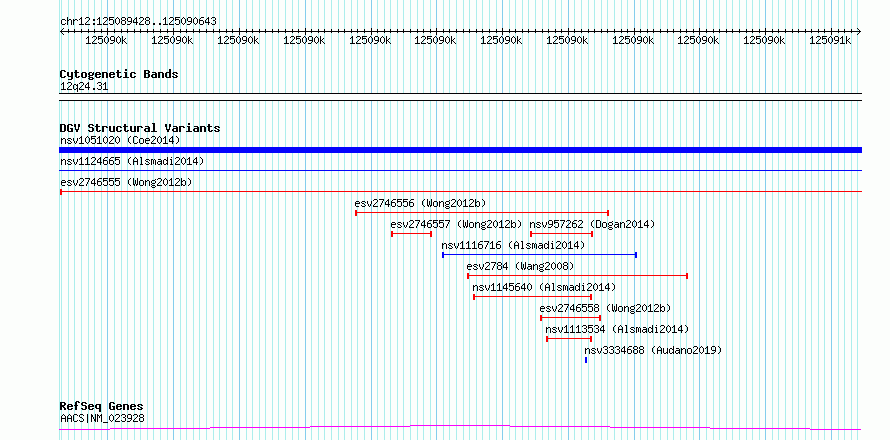Select the red nsv1145640 variant bar
Image resolution: width=890 pixels, height=440 pixels.
(x=532, y=297)
